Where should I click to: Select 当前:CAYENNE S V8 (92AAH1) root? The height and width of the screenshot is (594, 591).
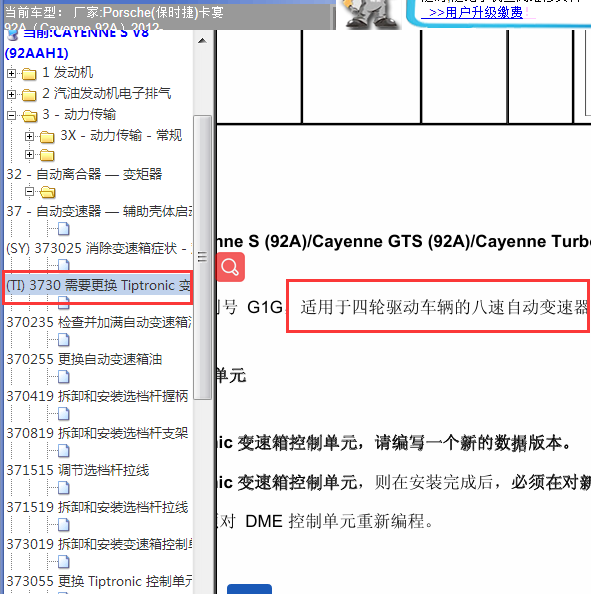(x=77, y=43)
